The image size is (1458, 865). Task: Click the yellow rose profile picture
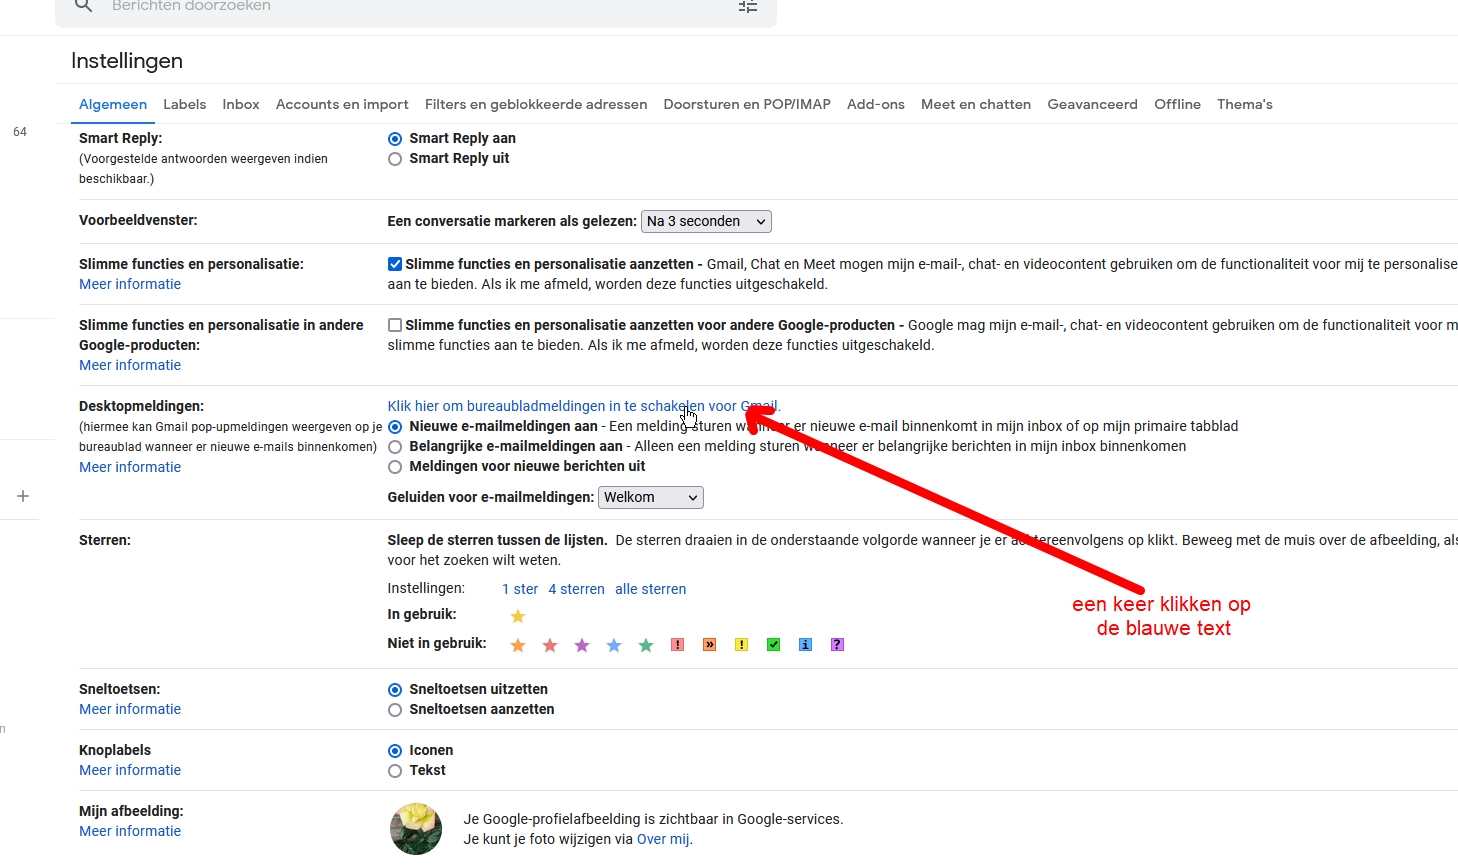(x=416, y=829)
